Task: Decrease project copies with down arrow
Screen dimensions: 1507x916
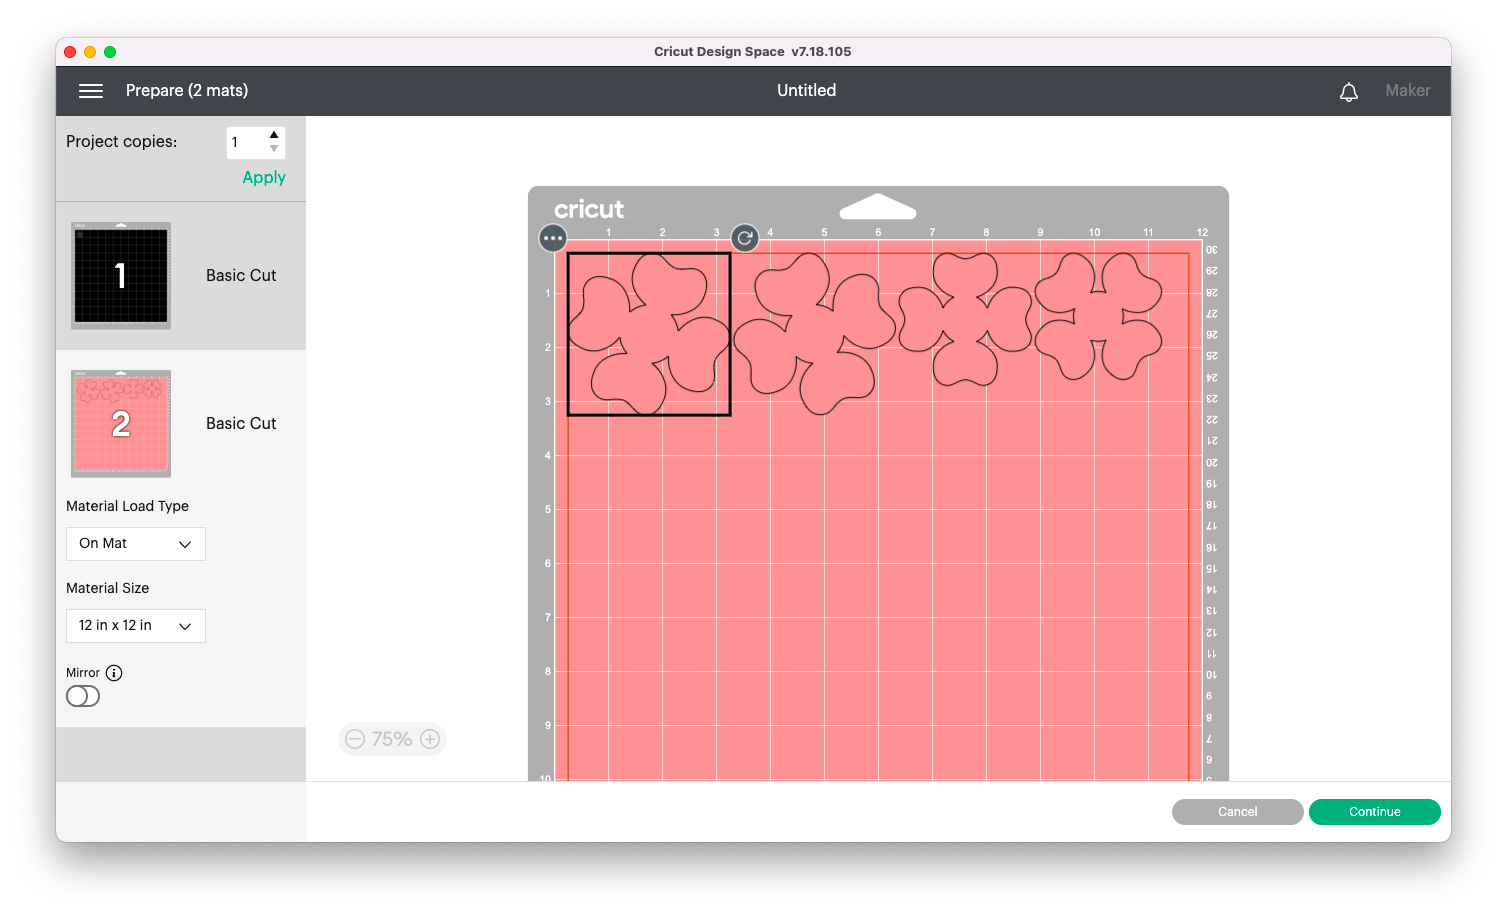Action: point(274,149)
